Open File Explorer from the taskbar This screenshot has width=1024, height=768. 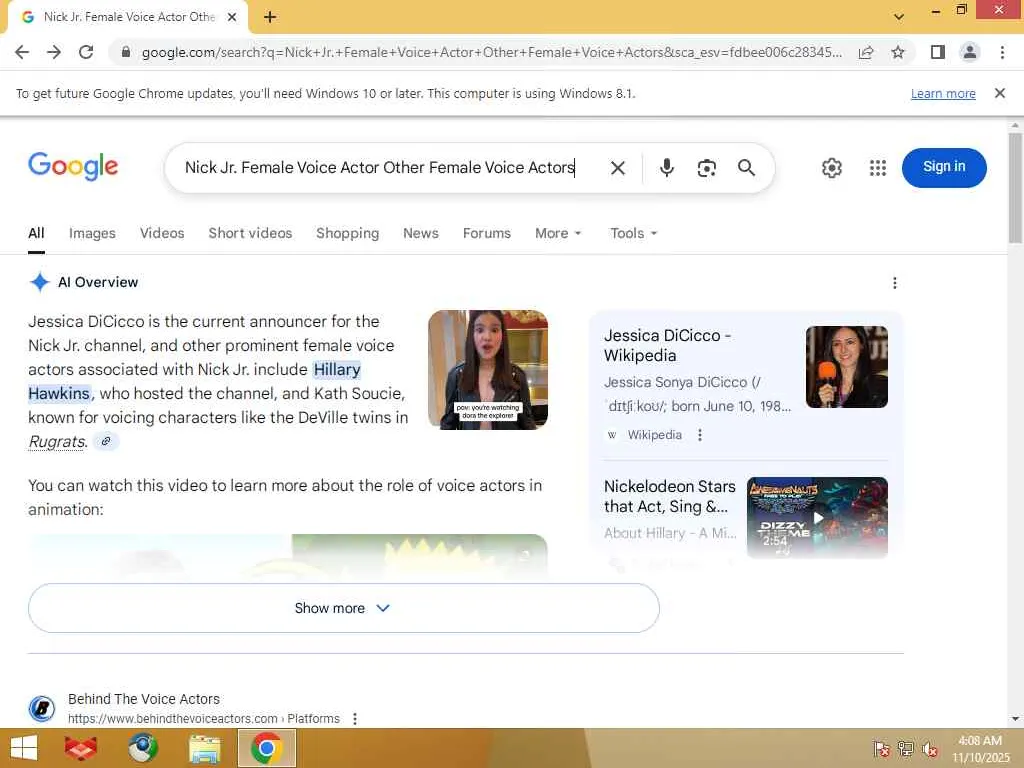pos(204,748)
